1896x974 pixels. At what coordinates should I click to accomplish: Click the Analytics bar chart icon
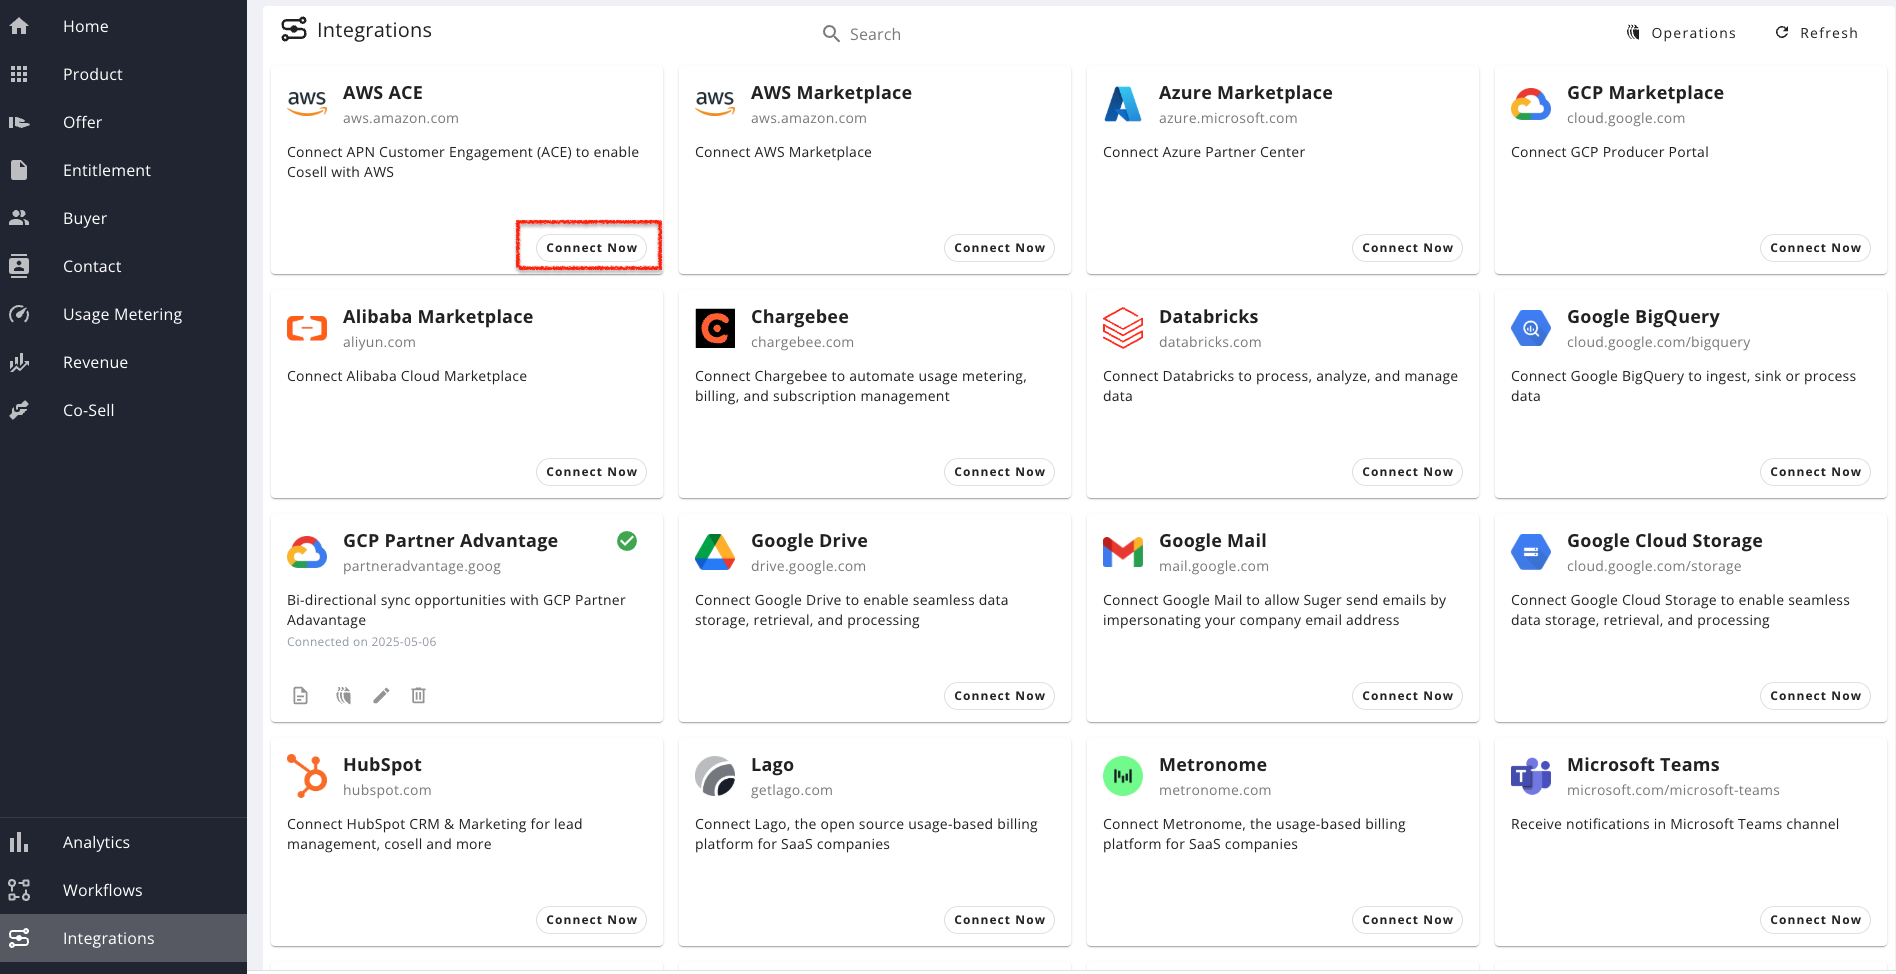(x=19, y=842)
